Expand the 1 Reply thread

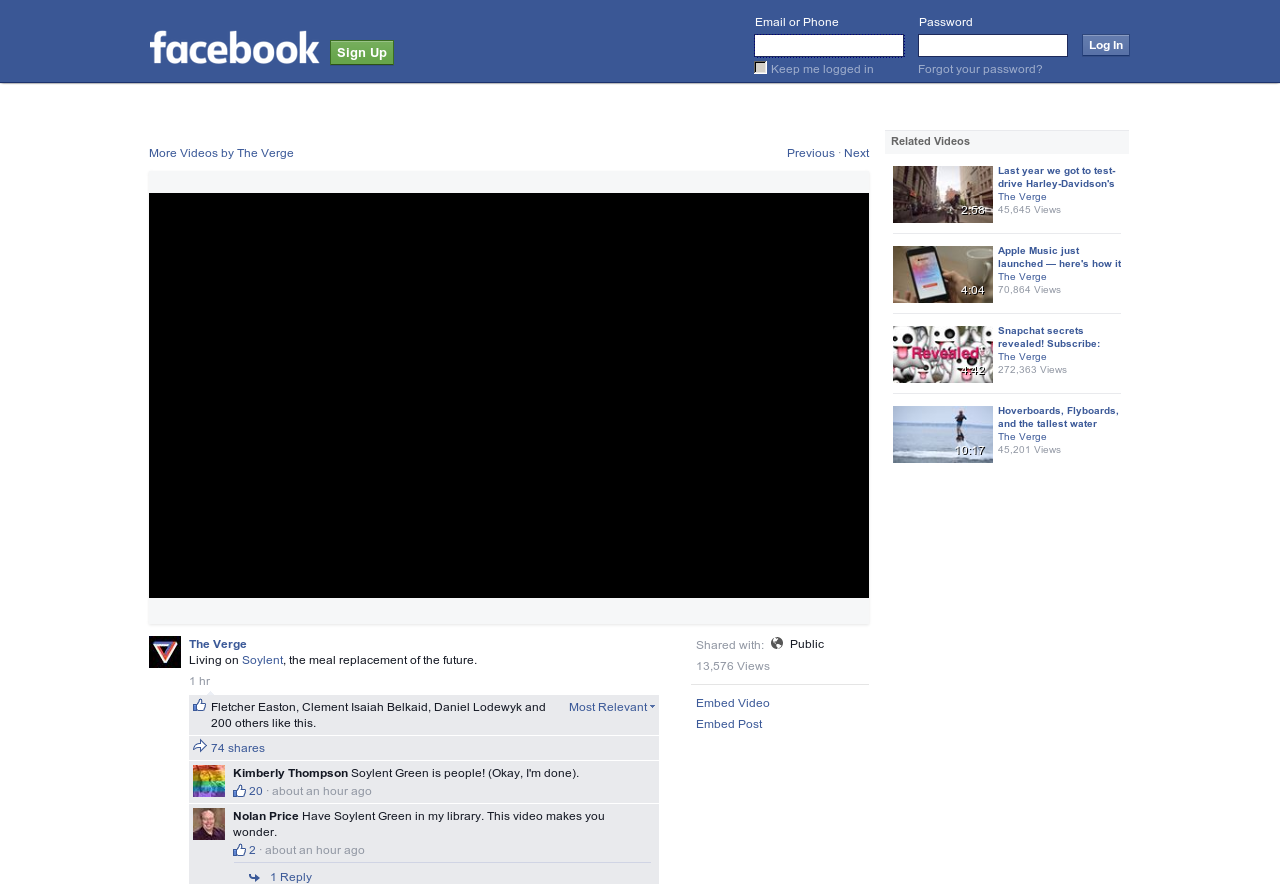coord(291,877)
